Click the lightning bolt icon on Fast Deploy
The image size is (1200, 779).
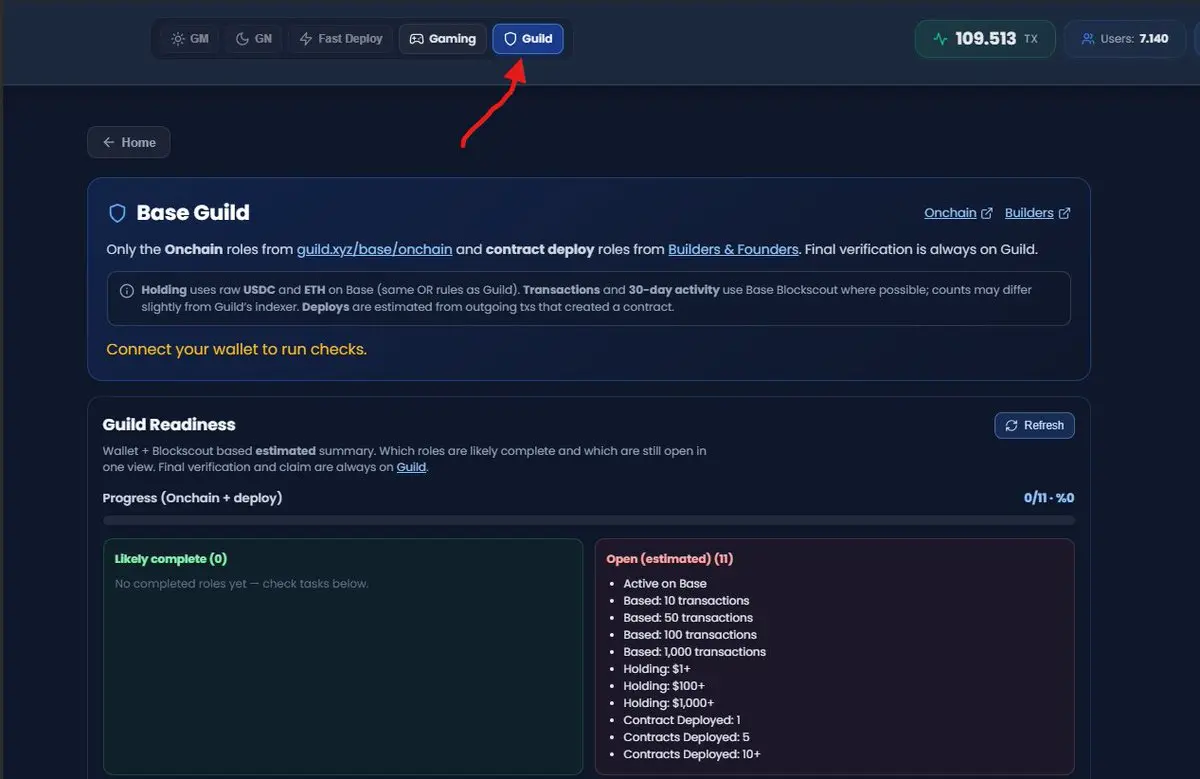click(x=306, y=39)
